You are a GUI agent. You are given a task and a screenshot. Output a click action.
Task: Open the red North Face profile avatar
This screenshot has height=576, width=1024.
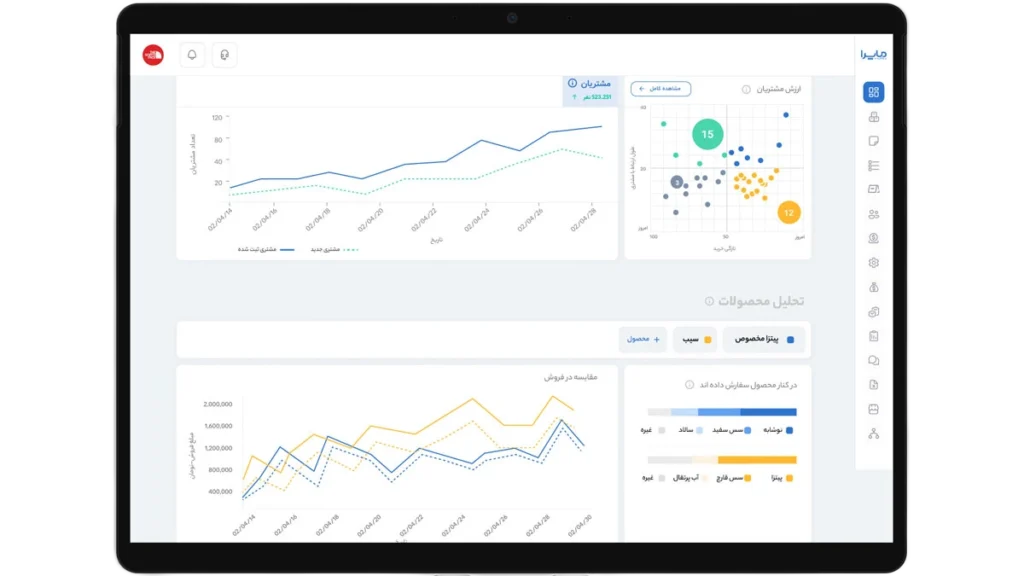click(153, 55)
